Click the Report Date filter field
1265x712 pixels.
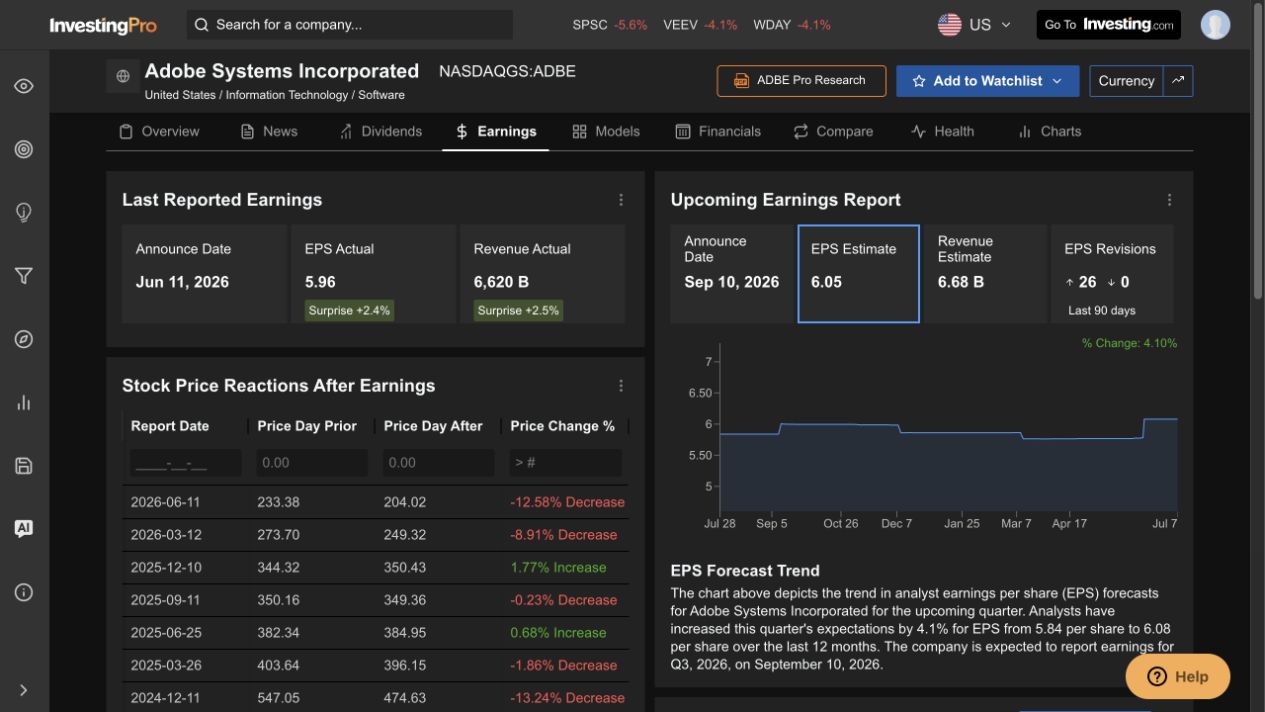pyautogui.click(x=185, y=463)
